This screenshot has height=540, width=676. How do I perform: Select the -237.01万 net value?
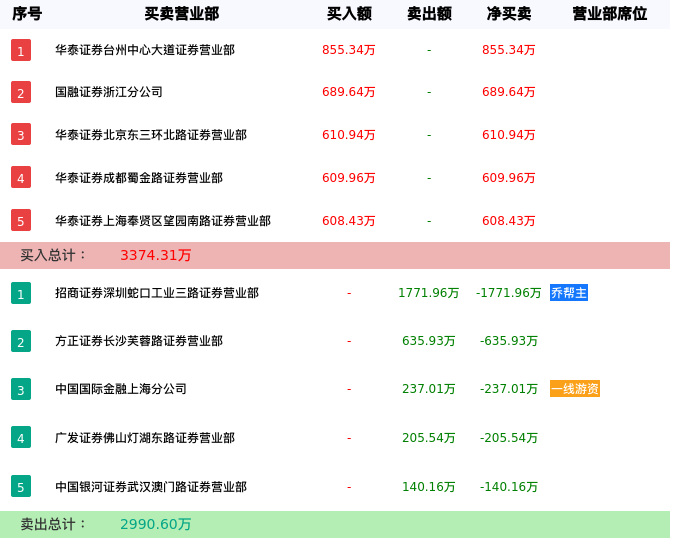509,389
